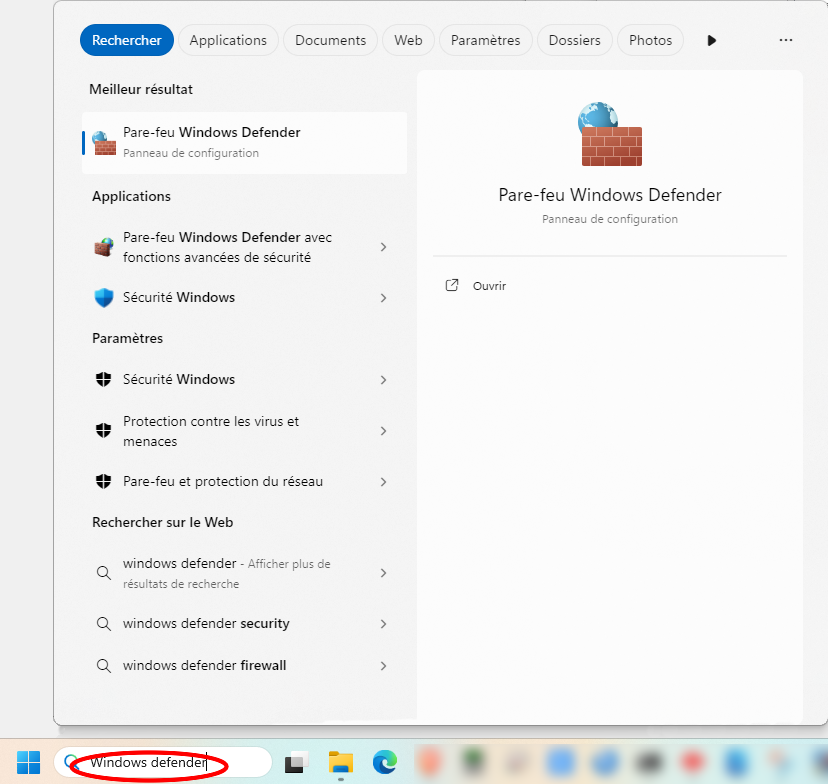Open Pare-feu Windows Defender avec fonctions avancées

tap(227, 247)
